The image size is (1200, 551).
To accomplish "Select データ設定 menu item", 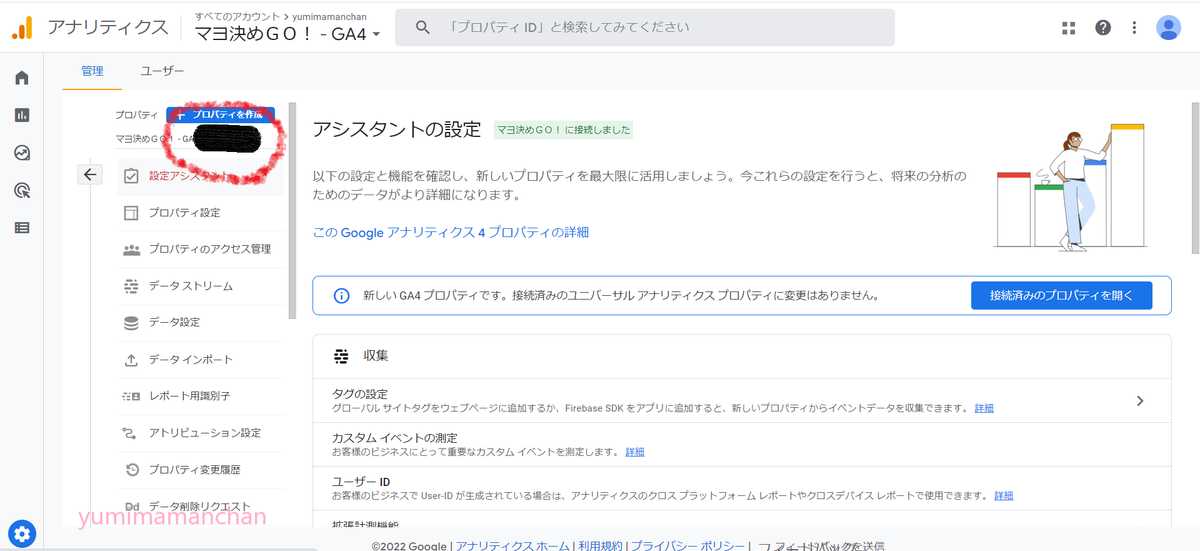I will click(x=175, y=322).
